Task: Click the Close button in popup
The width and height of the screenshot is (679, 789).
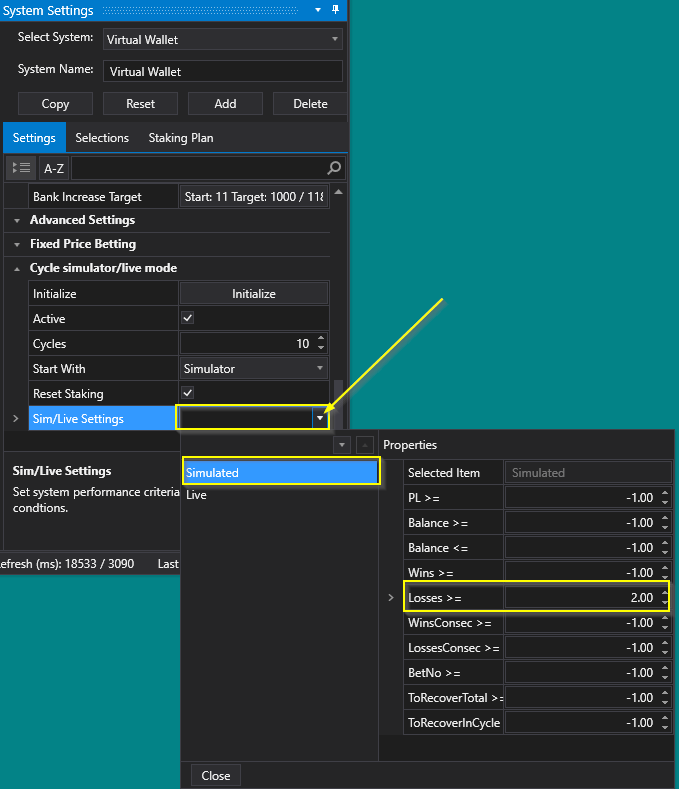Action: tap(216, 775)
